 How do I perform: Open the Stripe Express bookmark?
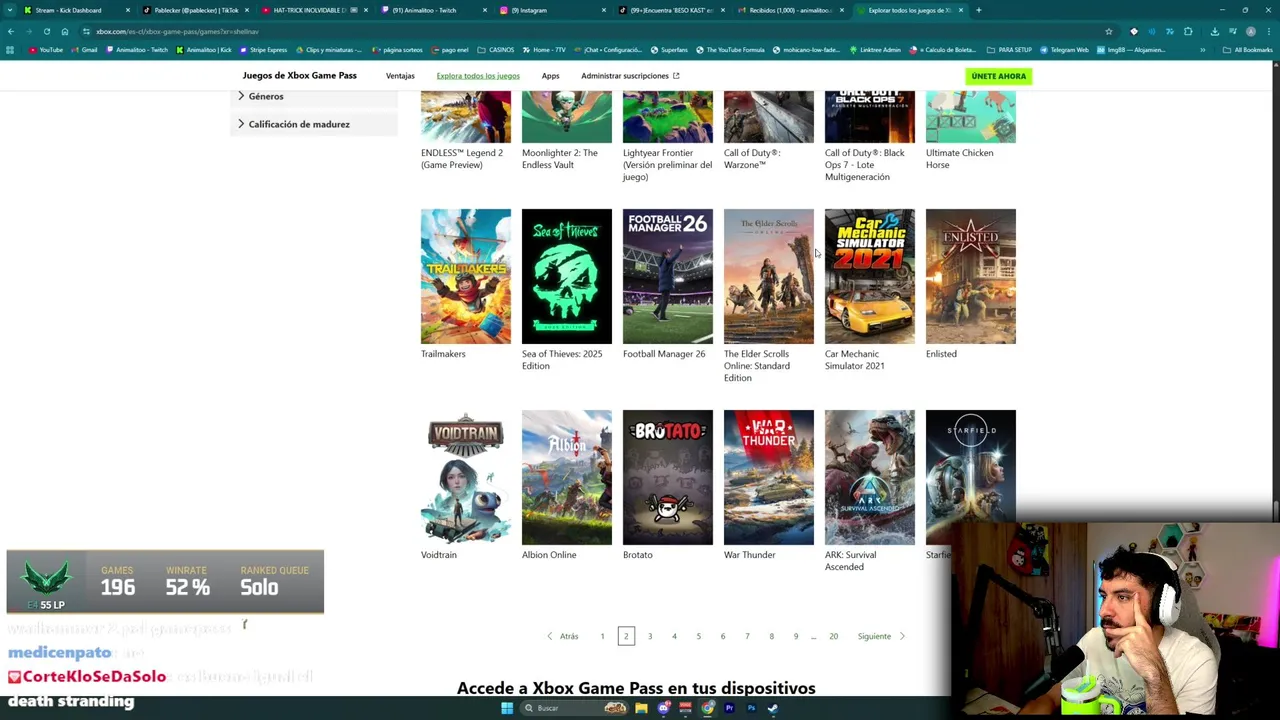[263, 49]
